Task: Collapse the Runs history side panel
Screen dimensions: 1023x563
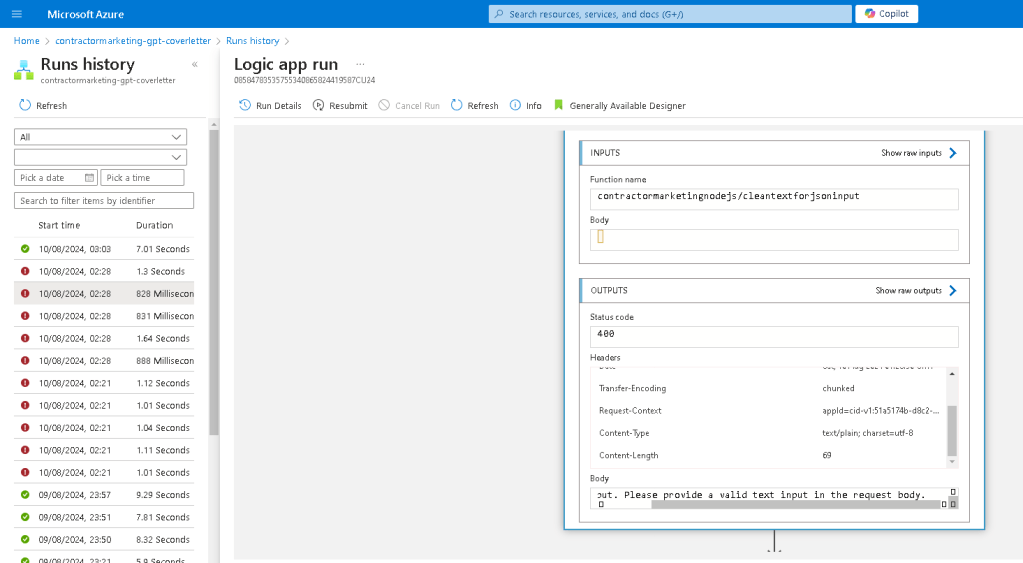Action: click(194, 64)
